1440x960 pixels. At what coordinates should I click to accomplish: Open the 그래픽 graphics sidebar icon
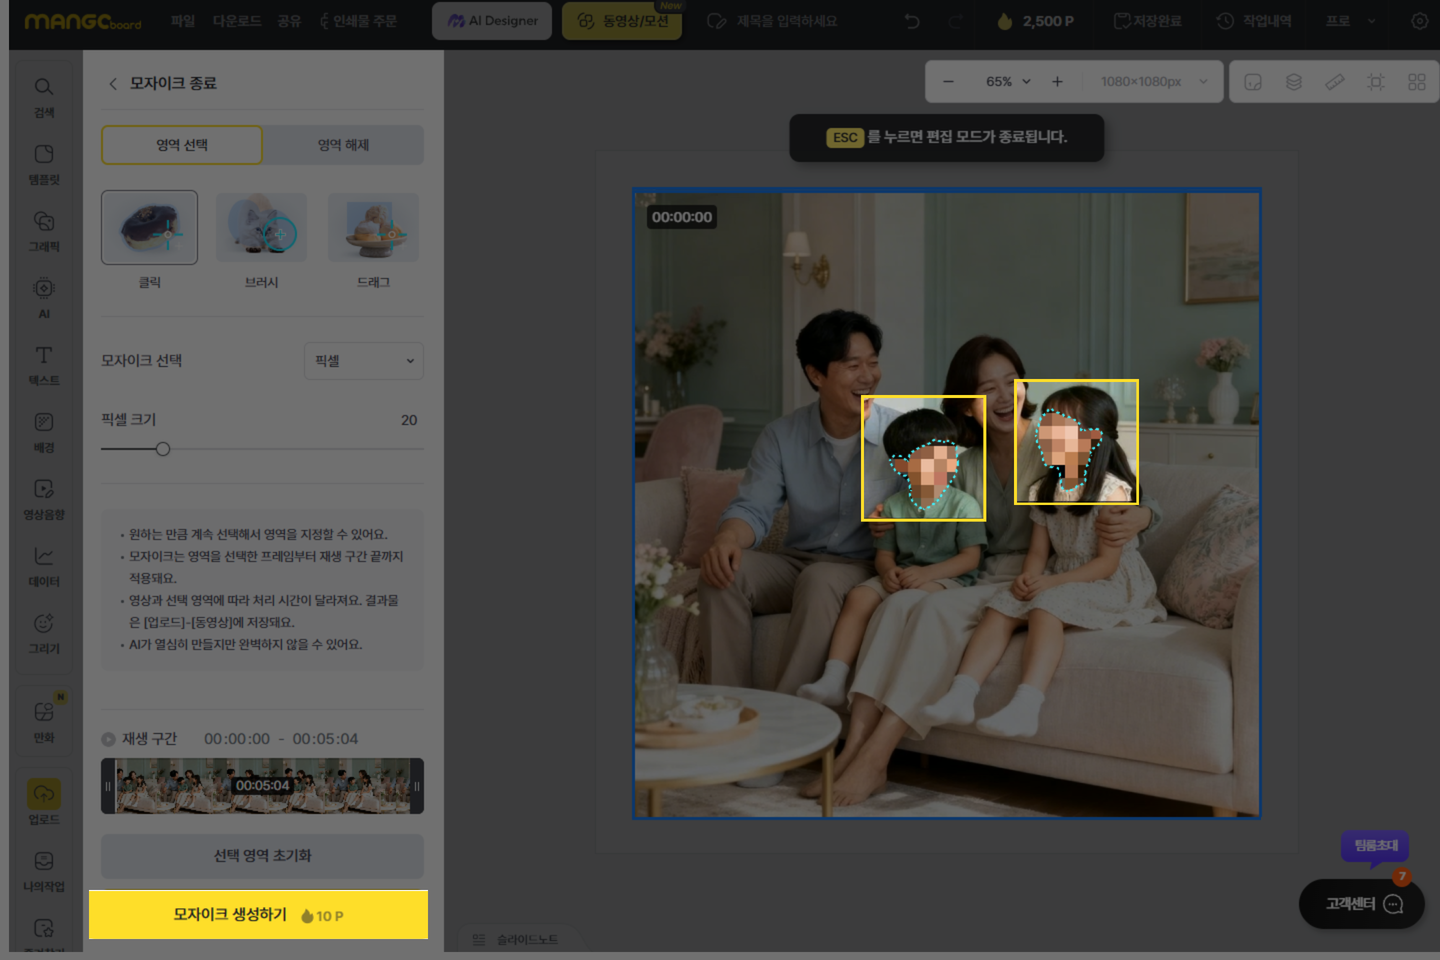(44, 231)
